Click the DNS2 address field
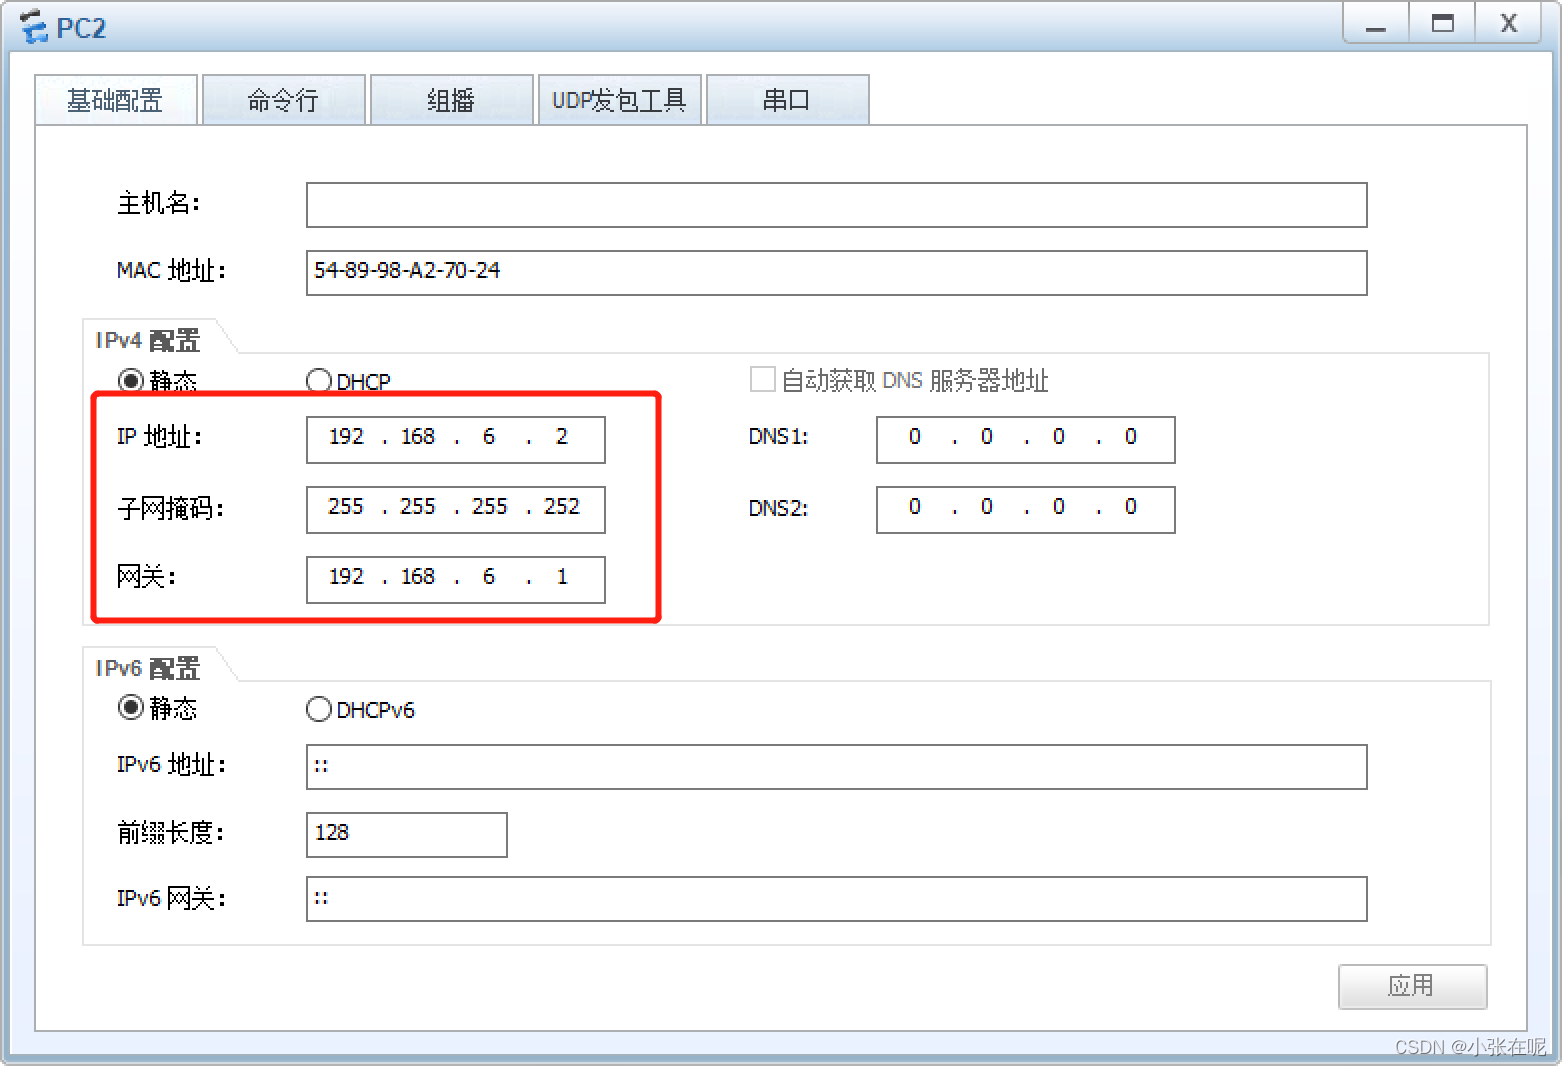 [1026, 510]
